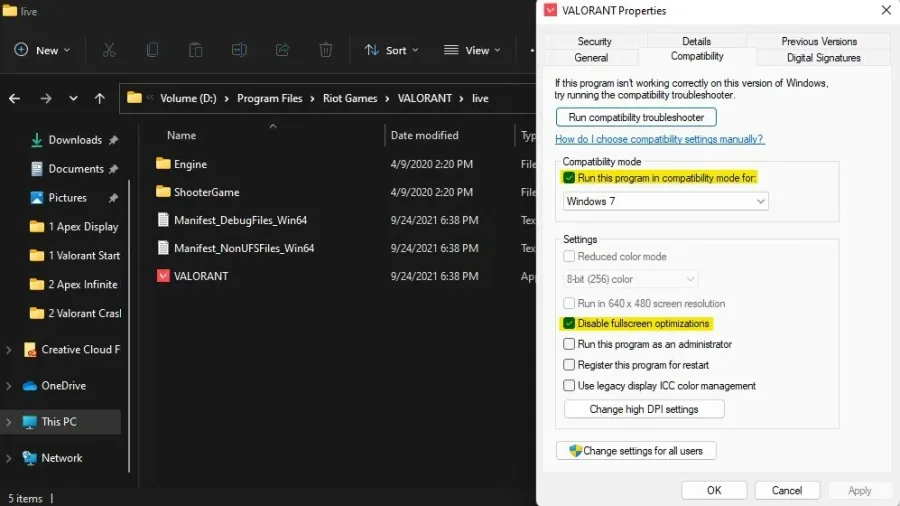Sort by the Date modified column
The width and height of the screenshot is (900, 506).
click(x=425, y=135)
